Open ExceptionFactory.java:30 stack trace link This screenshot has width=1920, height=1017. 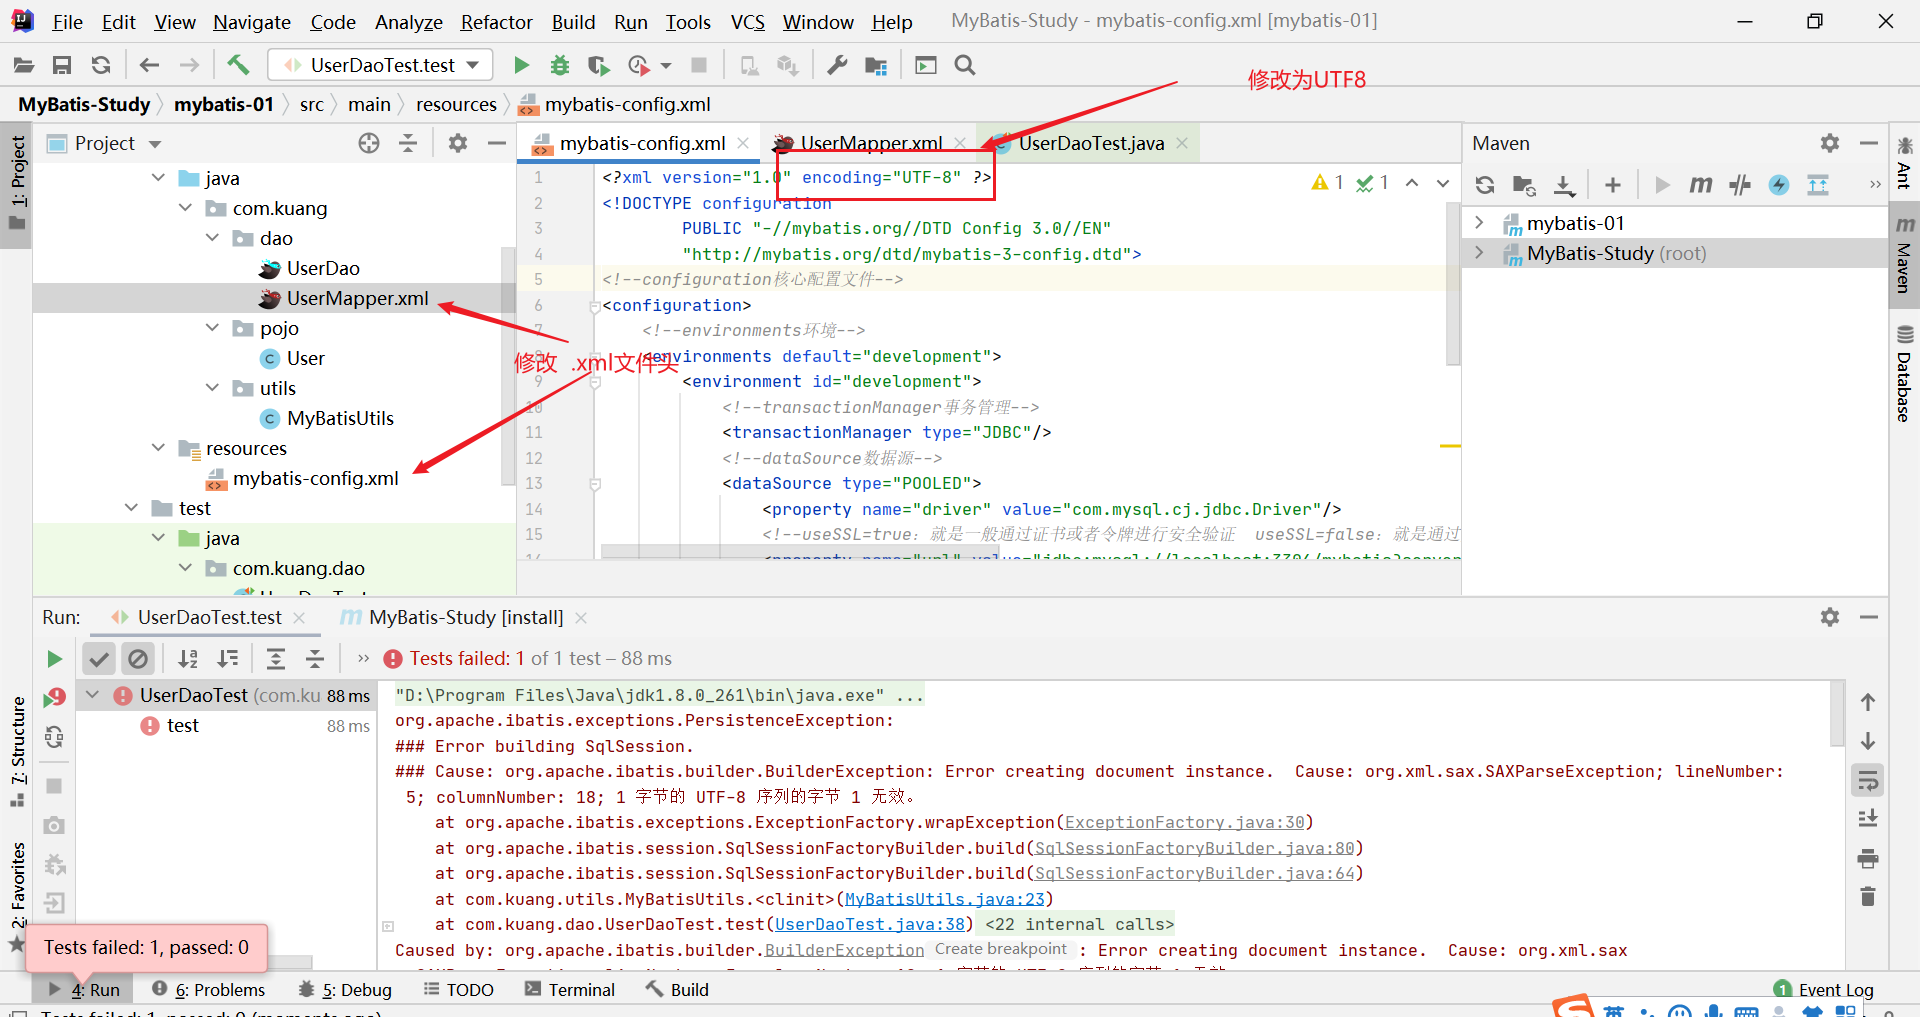point(1185,822)
